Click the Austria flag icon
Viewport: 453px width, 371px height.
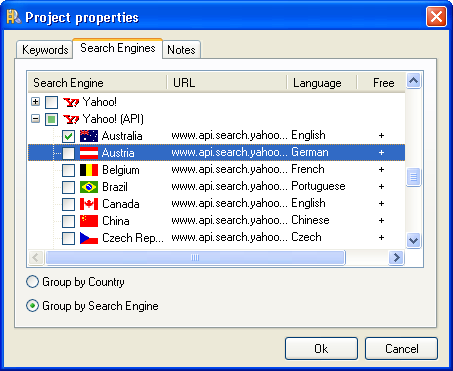[x=89, y=153]
